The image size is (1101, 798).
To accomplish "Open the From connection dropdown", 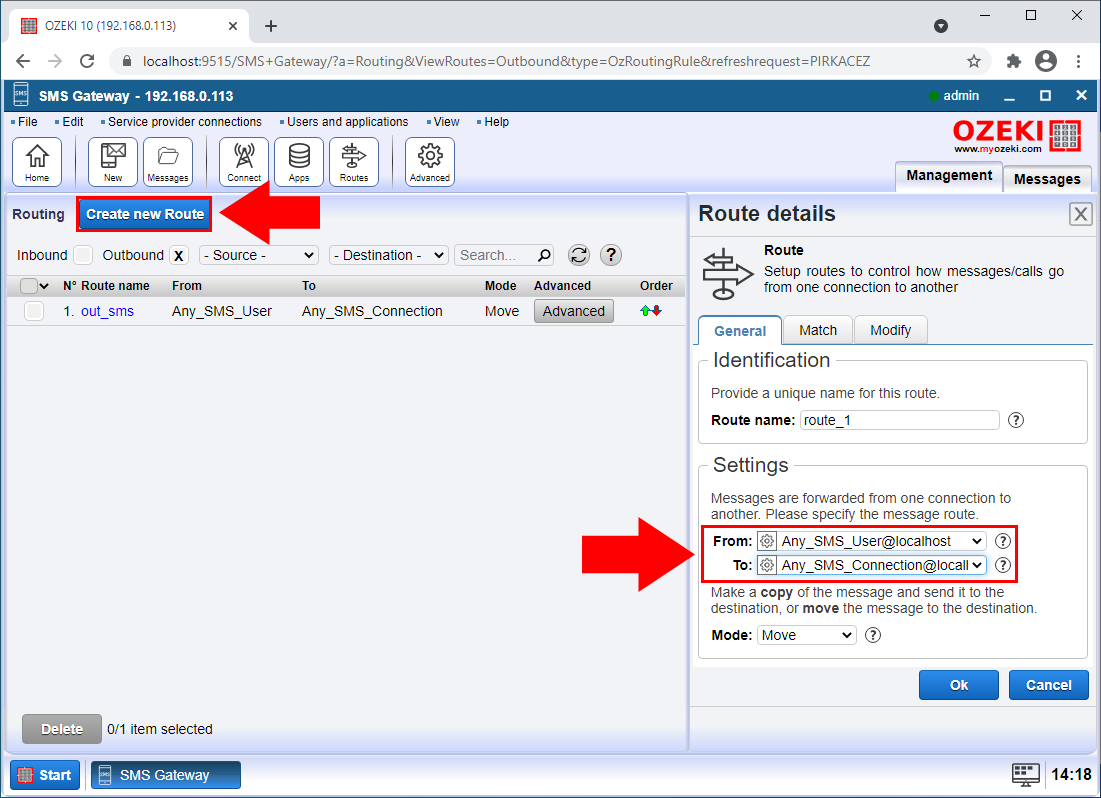I will pyautogui.click(x=881, y=541).
